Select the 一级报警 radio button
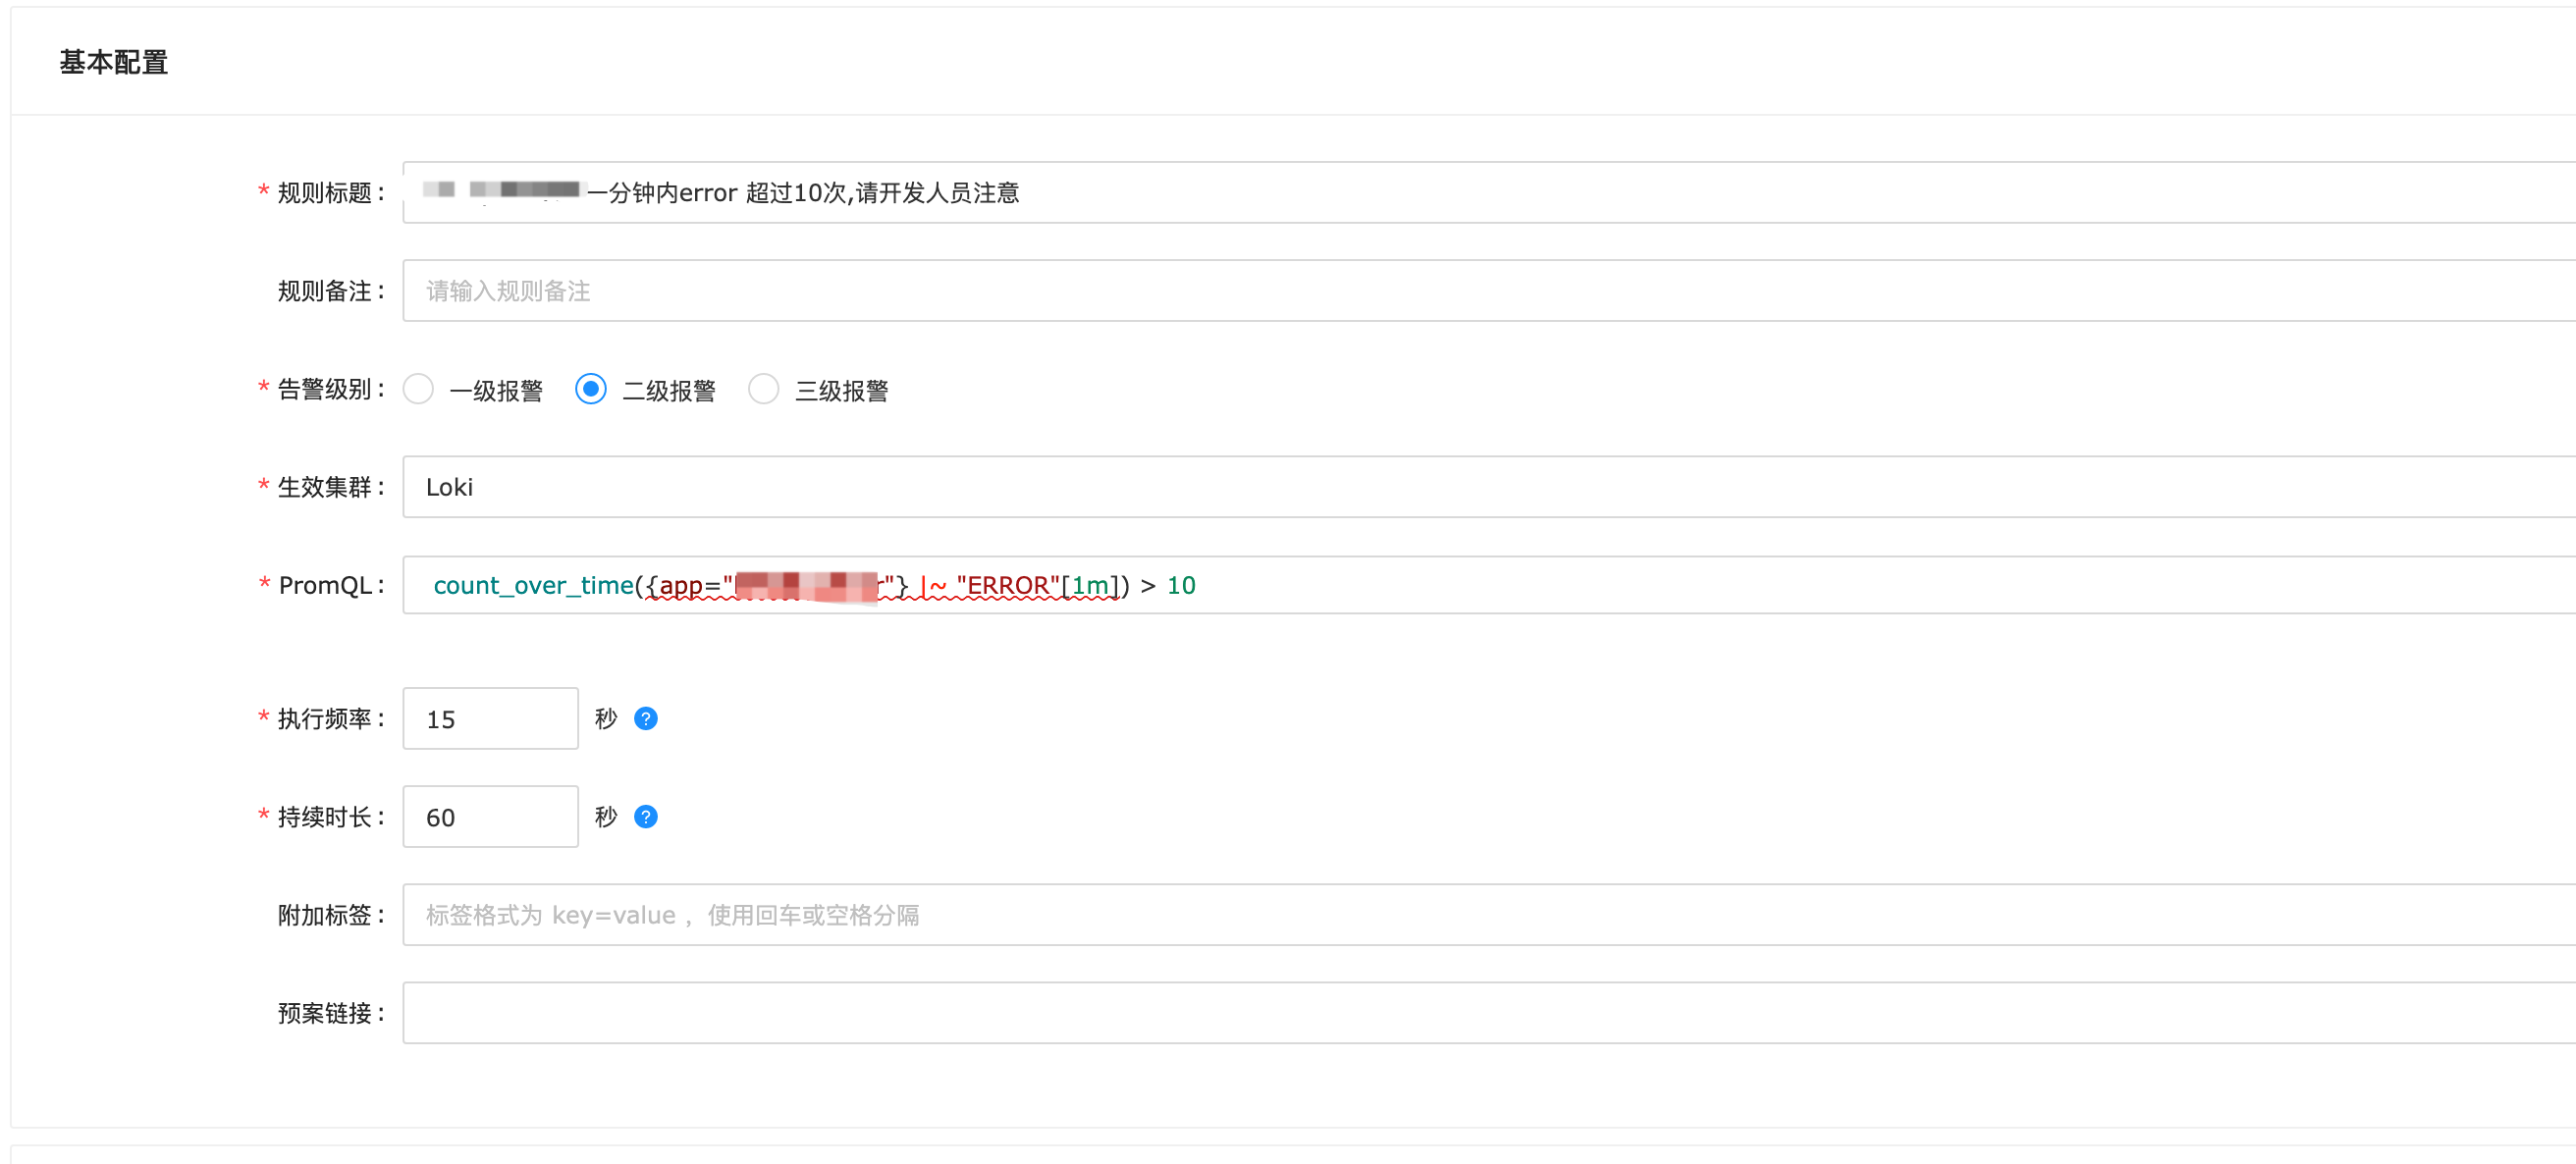This screenshot has height=1164, width=2576. (x=418, y=389)
